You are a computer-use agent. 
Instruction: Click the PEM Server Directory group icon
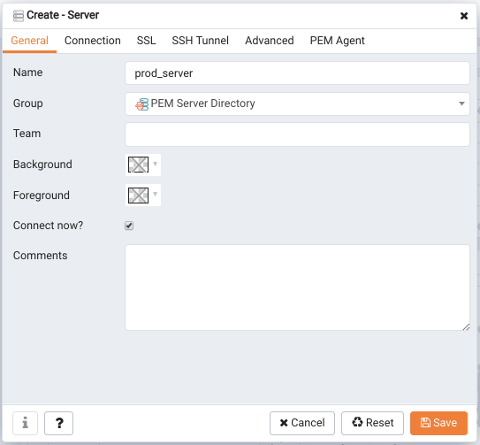pyautogui.click(x=142, y=104)
